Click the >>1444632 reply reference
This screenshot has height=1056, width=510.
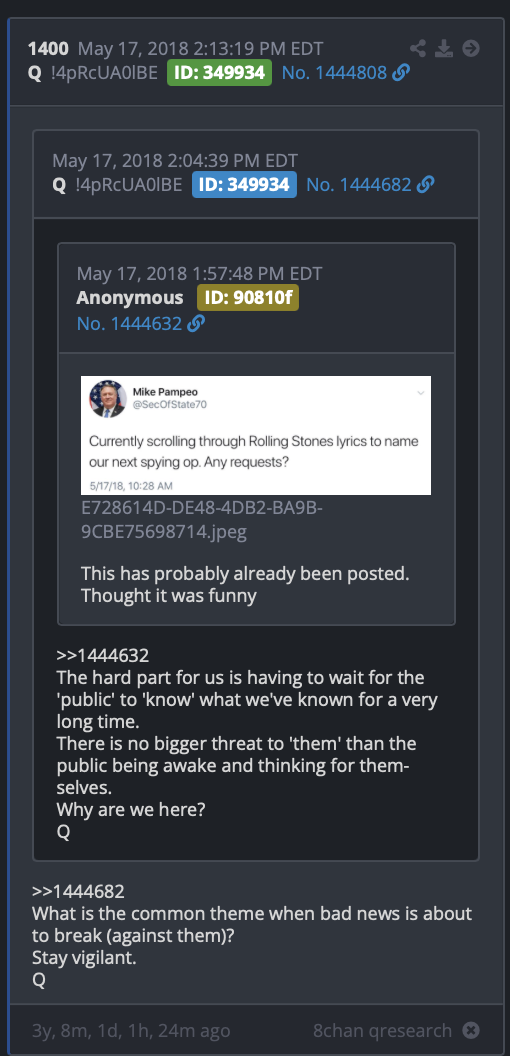(x=102, y=655)
